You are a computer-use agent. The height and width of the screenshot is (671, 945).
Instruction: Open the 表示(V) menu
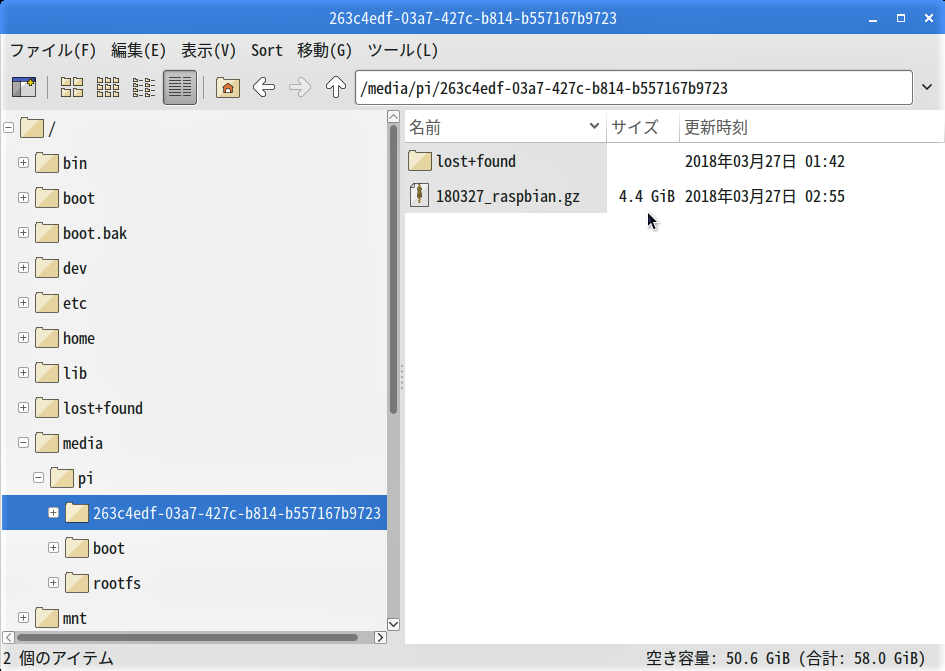[x=209, y=51]
